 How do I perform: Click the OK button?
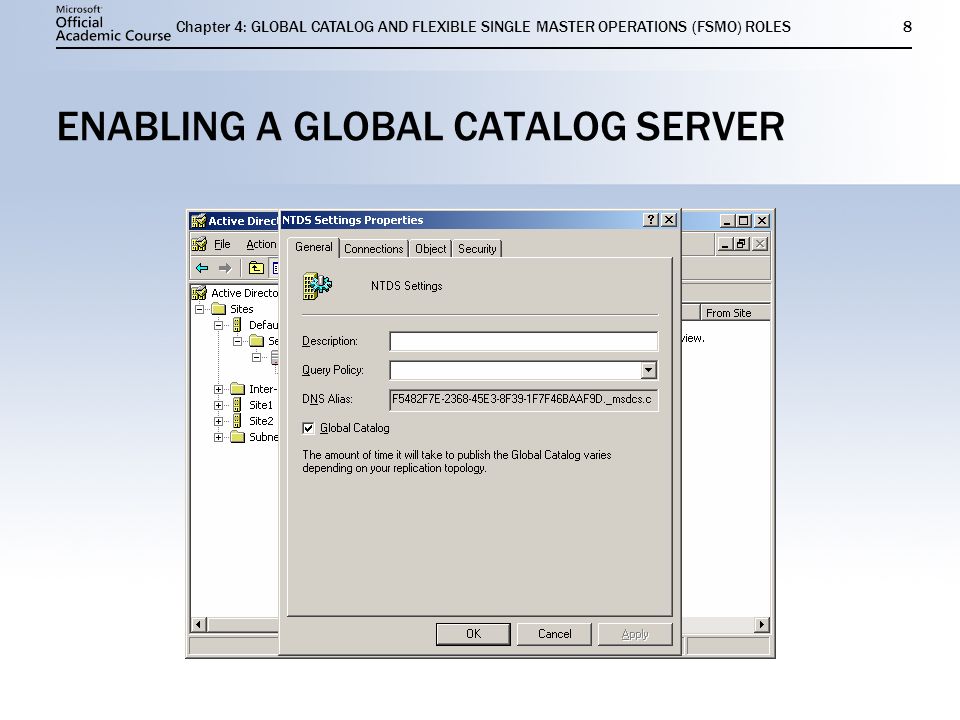click(473, 634)
